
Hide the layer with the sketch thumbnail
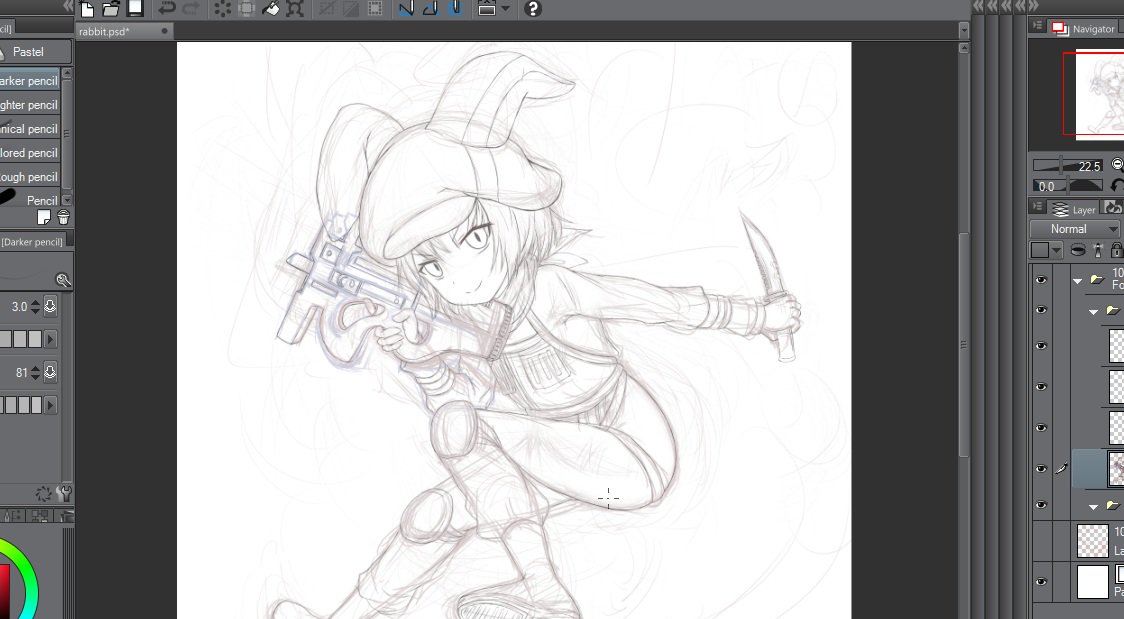coord(1041,467)
